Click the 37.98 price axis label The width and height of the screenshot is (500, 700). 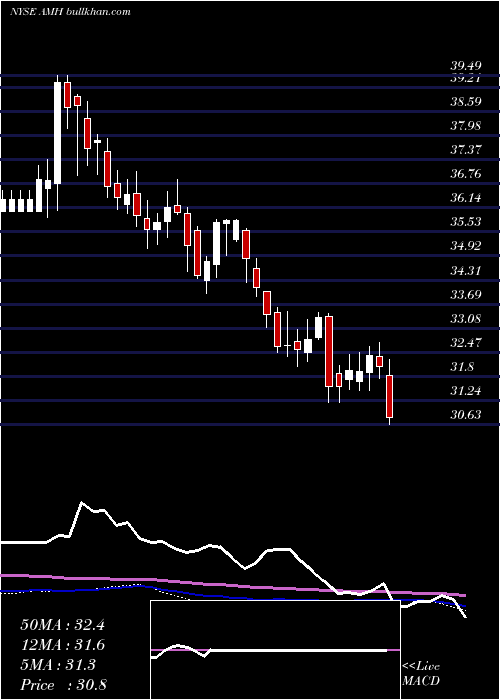pos(466,125)
